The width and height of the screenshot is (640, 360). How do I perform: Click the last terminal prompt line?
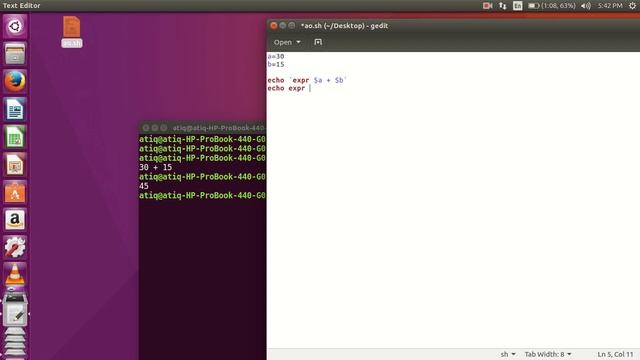pyautogui.click(x=202, y=196)
